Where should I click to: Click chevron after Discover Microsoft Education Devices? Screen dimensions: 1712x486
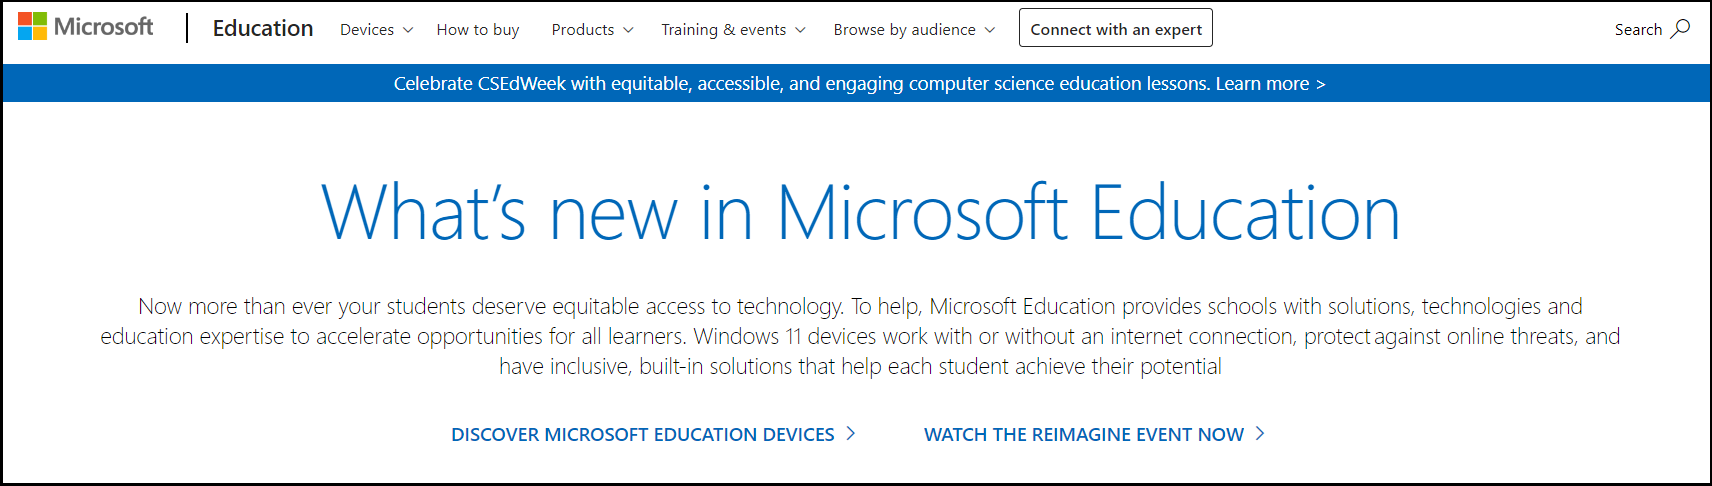pyautogui.click(x=851, y=433)
